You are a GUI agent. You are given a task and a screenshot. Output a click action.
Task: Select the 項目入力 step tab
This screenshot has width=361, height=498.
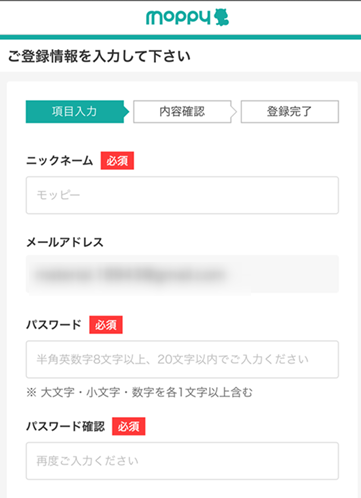(75, 112)
